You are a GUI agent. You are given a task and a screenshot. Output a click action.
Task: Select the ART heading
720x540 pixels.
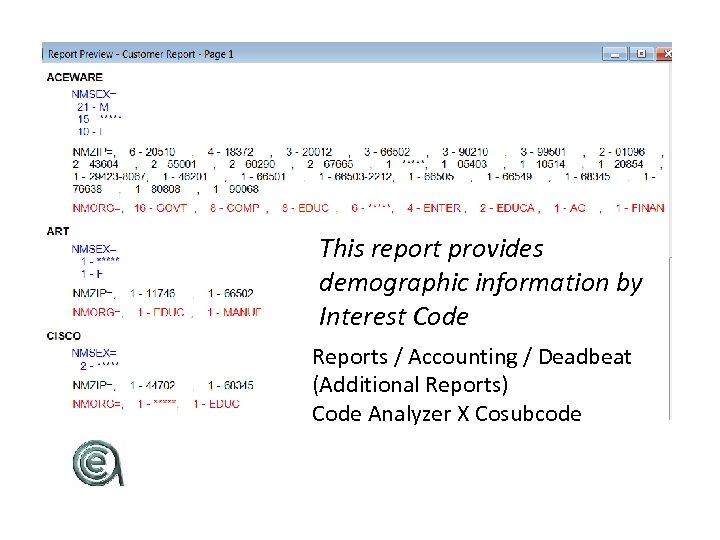[x=58, y=231]
